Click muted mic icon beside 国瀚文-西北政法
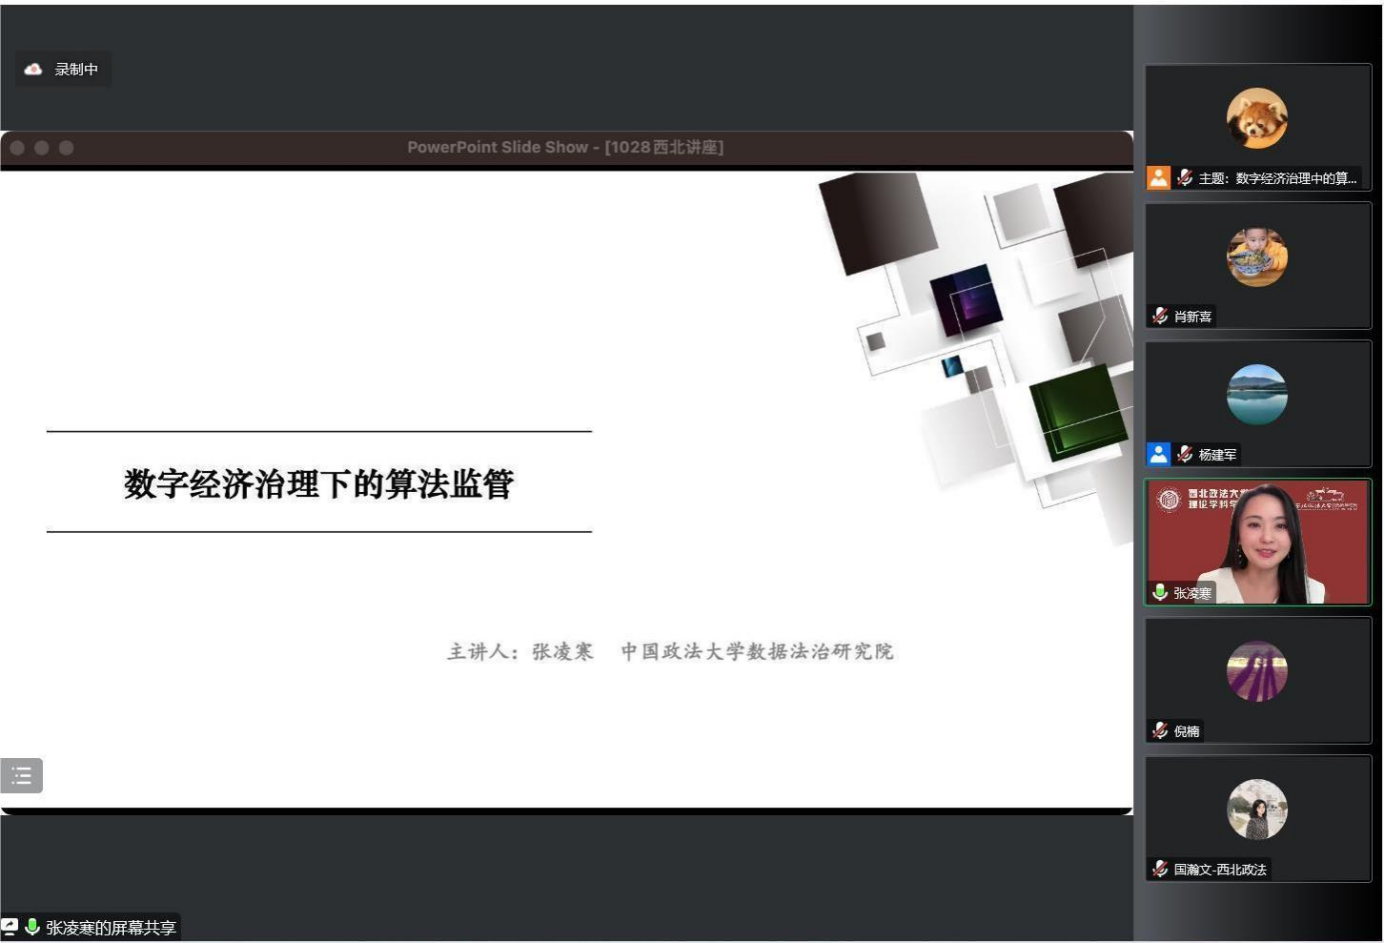This screenshot has width=1385, height=943. point(1160,869)
